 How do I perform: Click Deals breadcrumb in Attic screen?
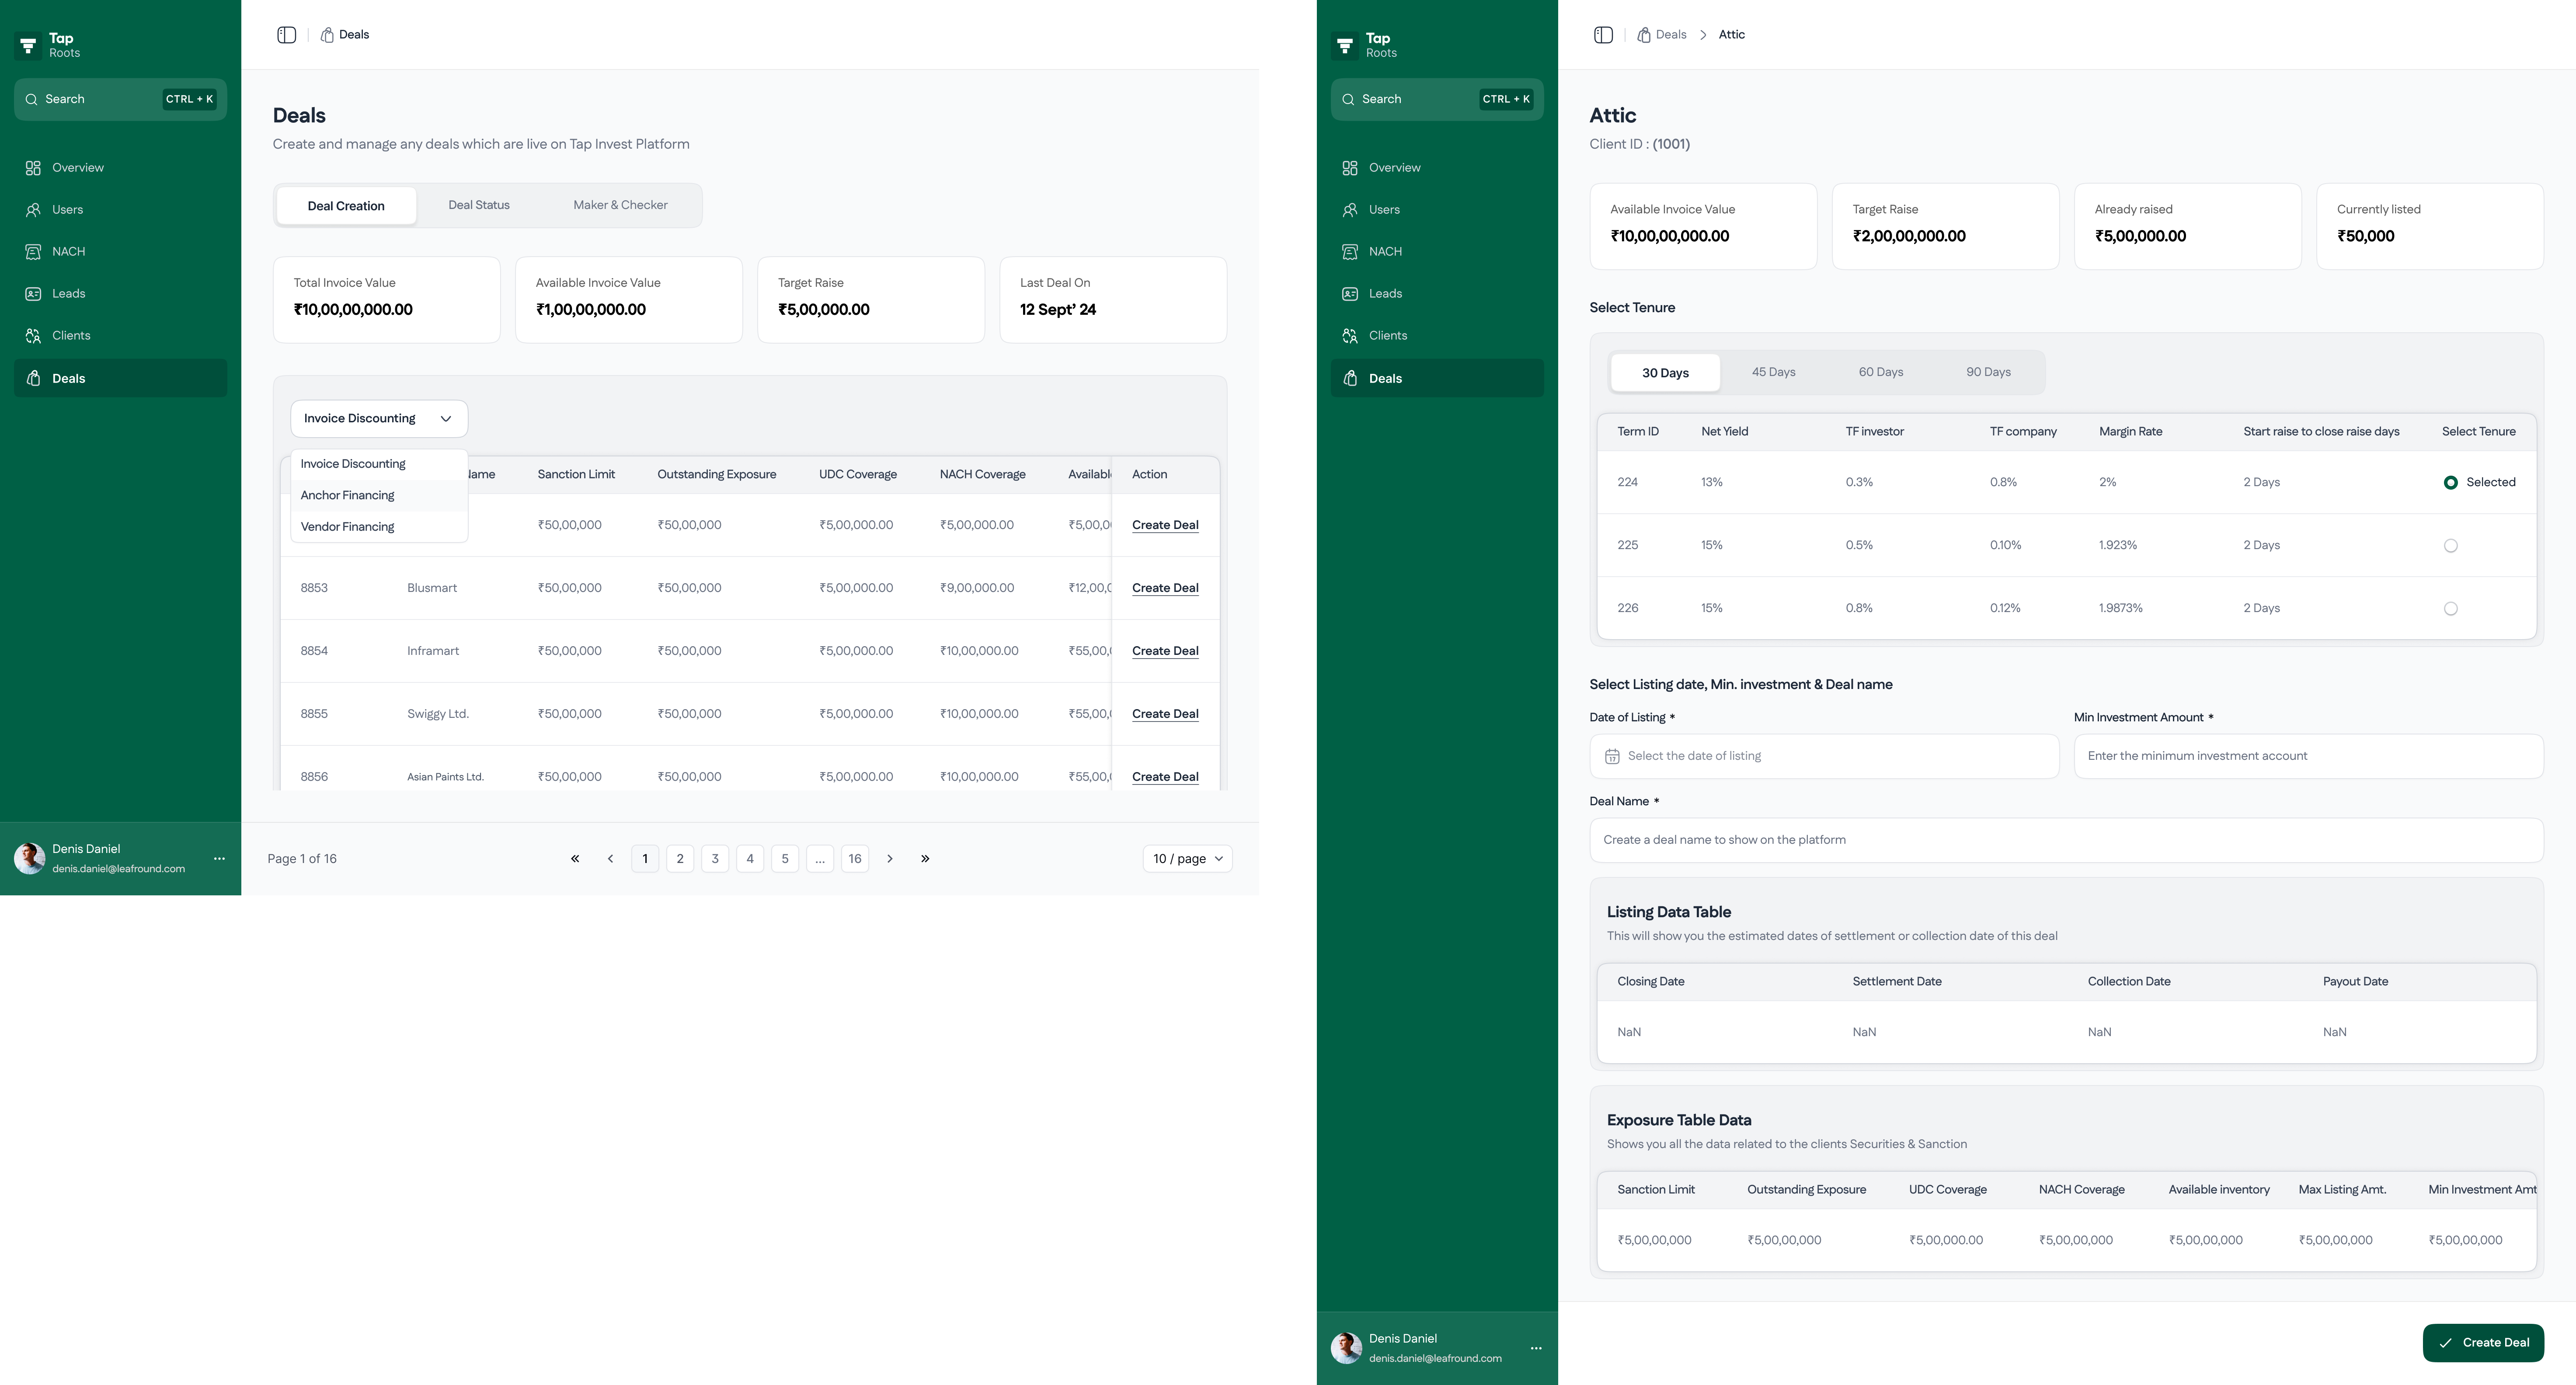click(x=1662, y=35)
